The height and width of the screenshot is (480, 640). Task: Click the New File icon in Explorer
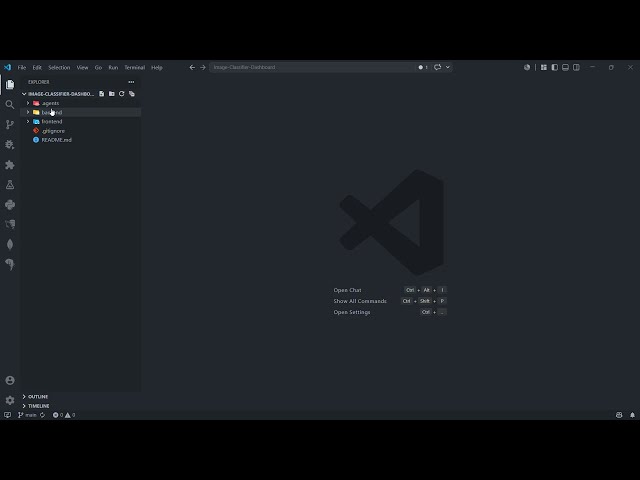coord(102,94)
